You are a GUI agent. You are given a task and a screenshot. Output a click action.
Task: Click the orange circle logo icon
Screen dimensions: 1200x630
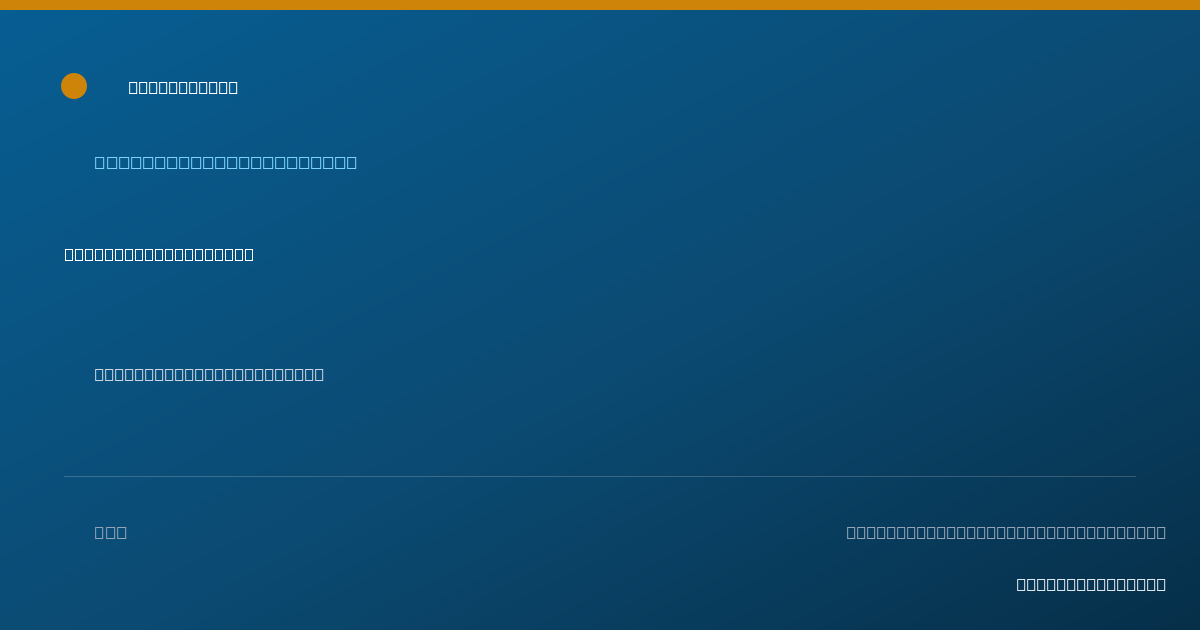74,86
